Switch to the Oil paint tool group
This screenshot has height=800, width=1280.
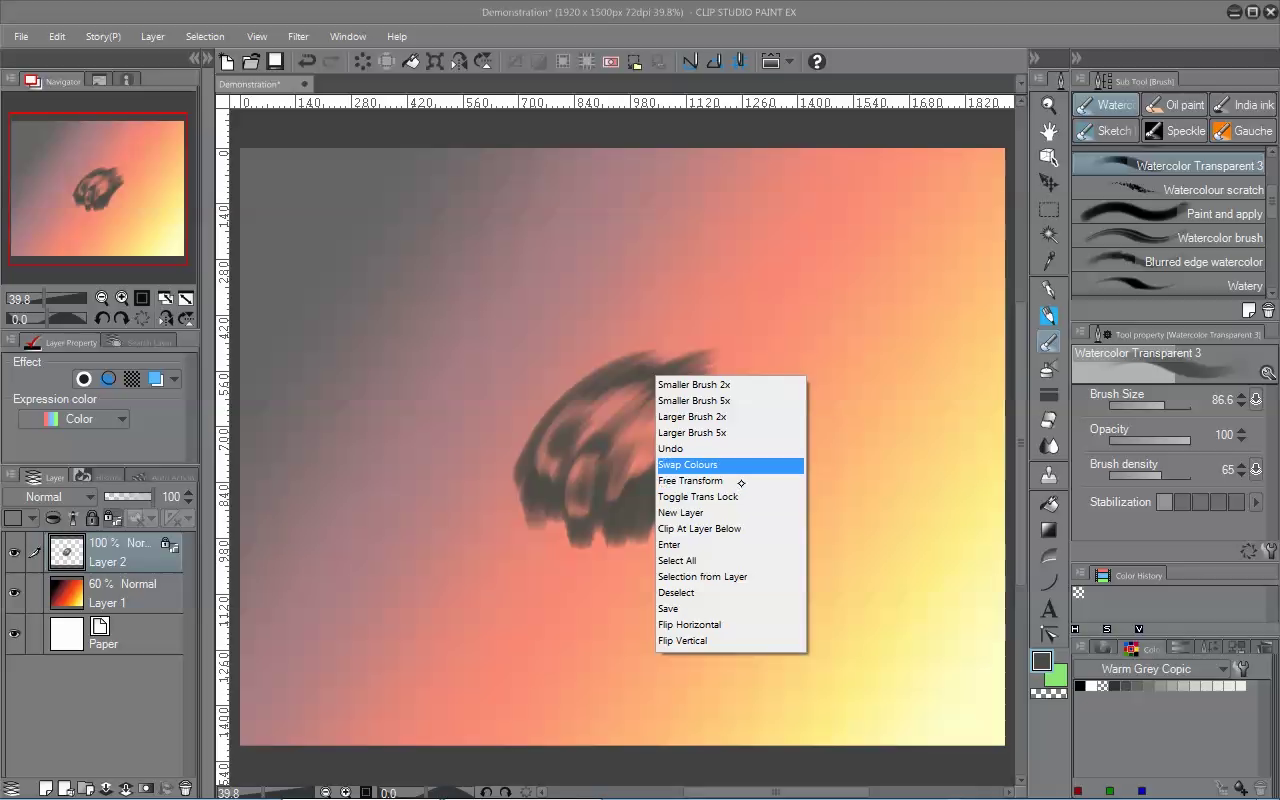tap(1175, 104)
